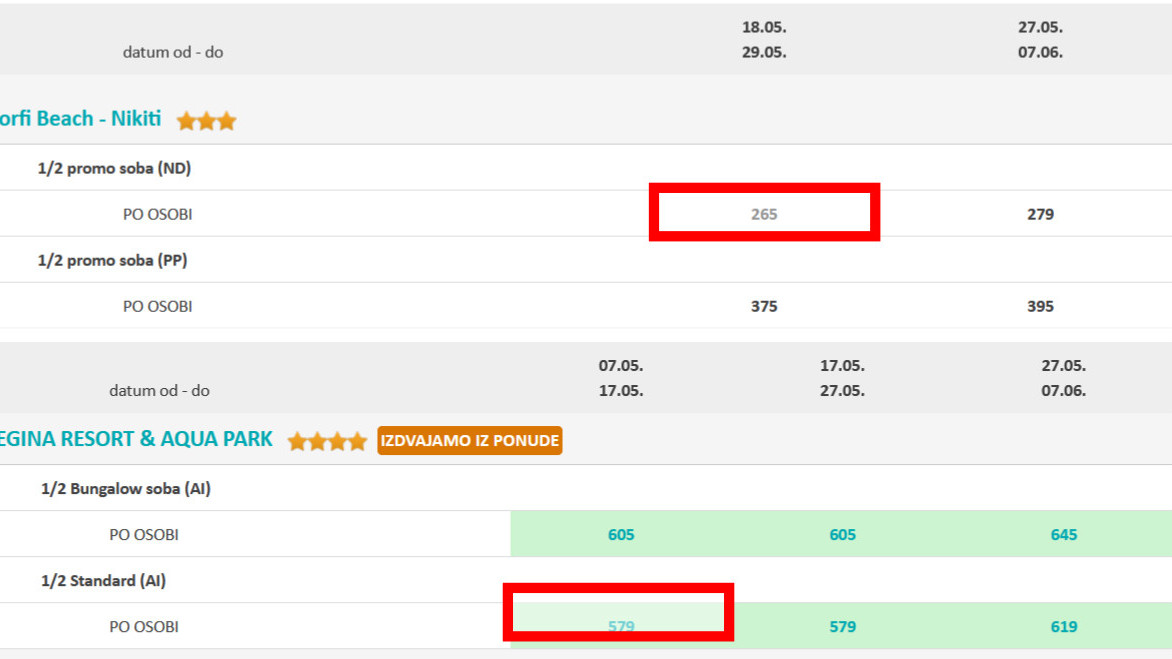Select the 279 price for promo soba (ND)
The image size is (1172, 659).
tap(1040, 214)
